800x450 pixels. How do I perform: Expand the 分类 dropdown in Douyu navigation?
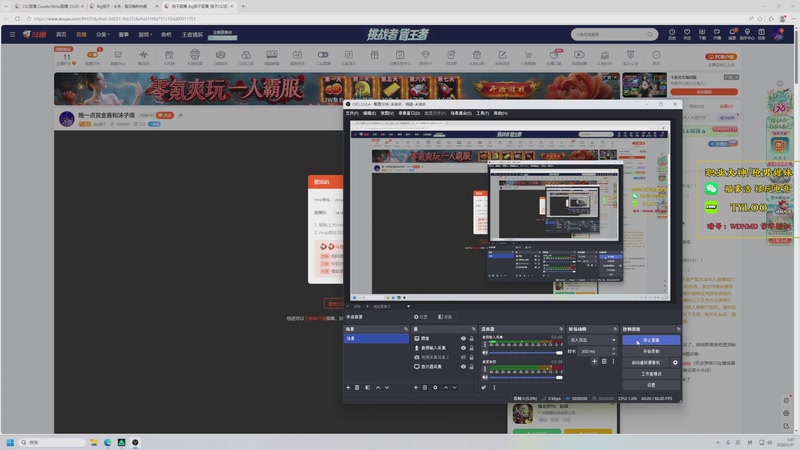(103, 35)
